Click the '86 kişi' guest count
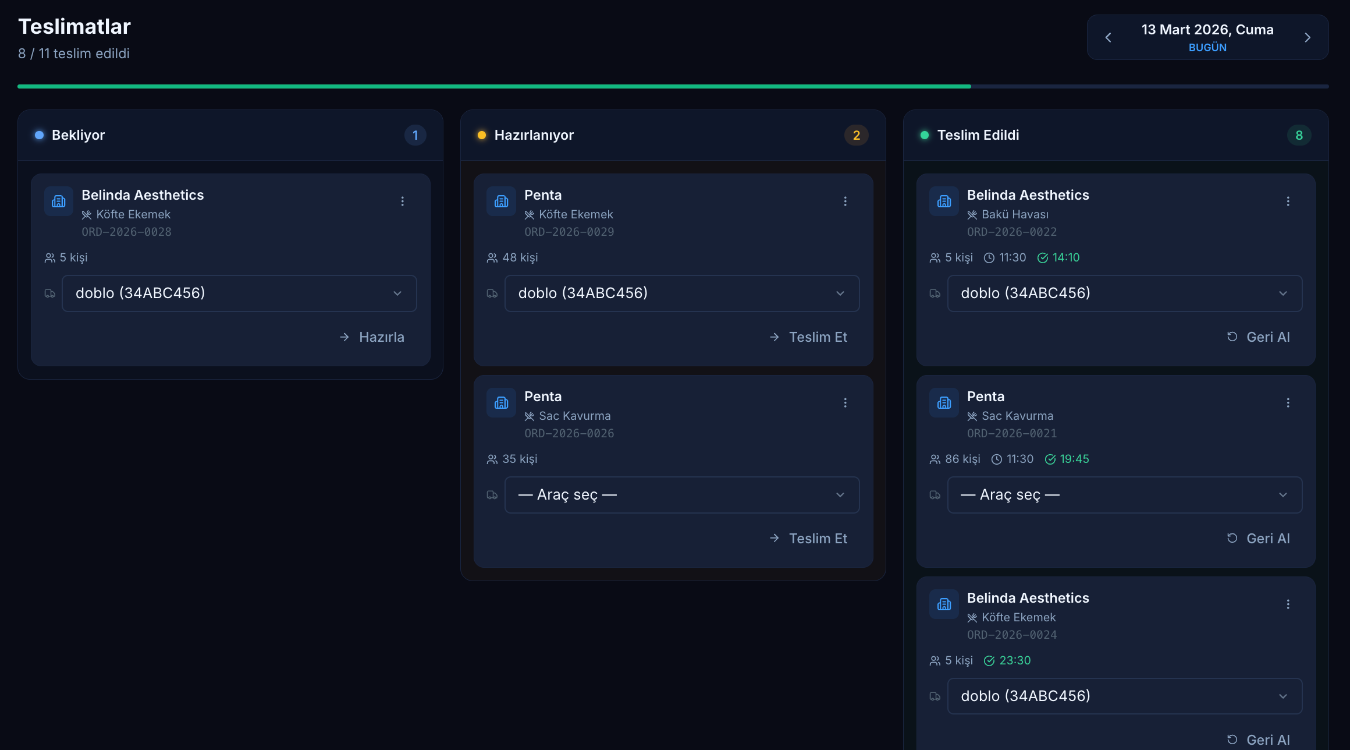 point(963,460)
